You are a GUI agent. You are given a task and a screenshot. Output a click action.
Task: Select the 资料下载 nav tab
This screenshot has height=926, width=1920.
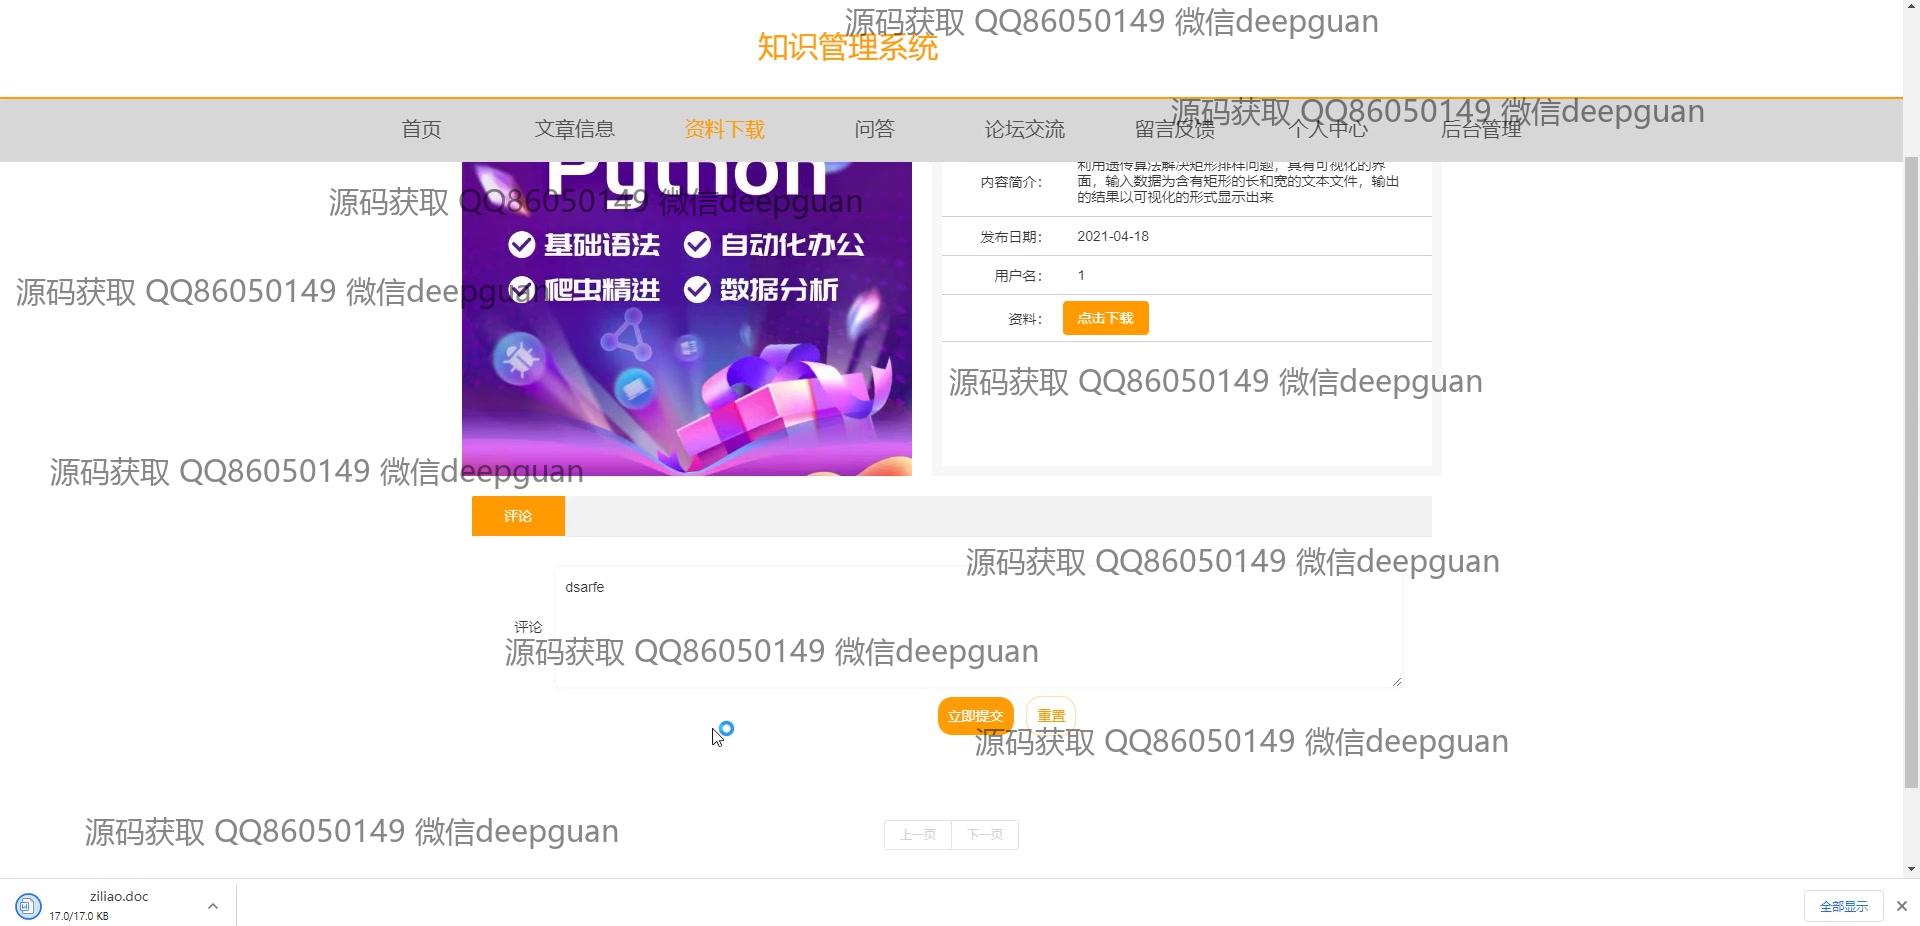click(x=724, y=129)
